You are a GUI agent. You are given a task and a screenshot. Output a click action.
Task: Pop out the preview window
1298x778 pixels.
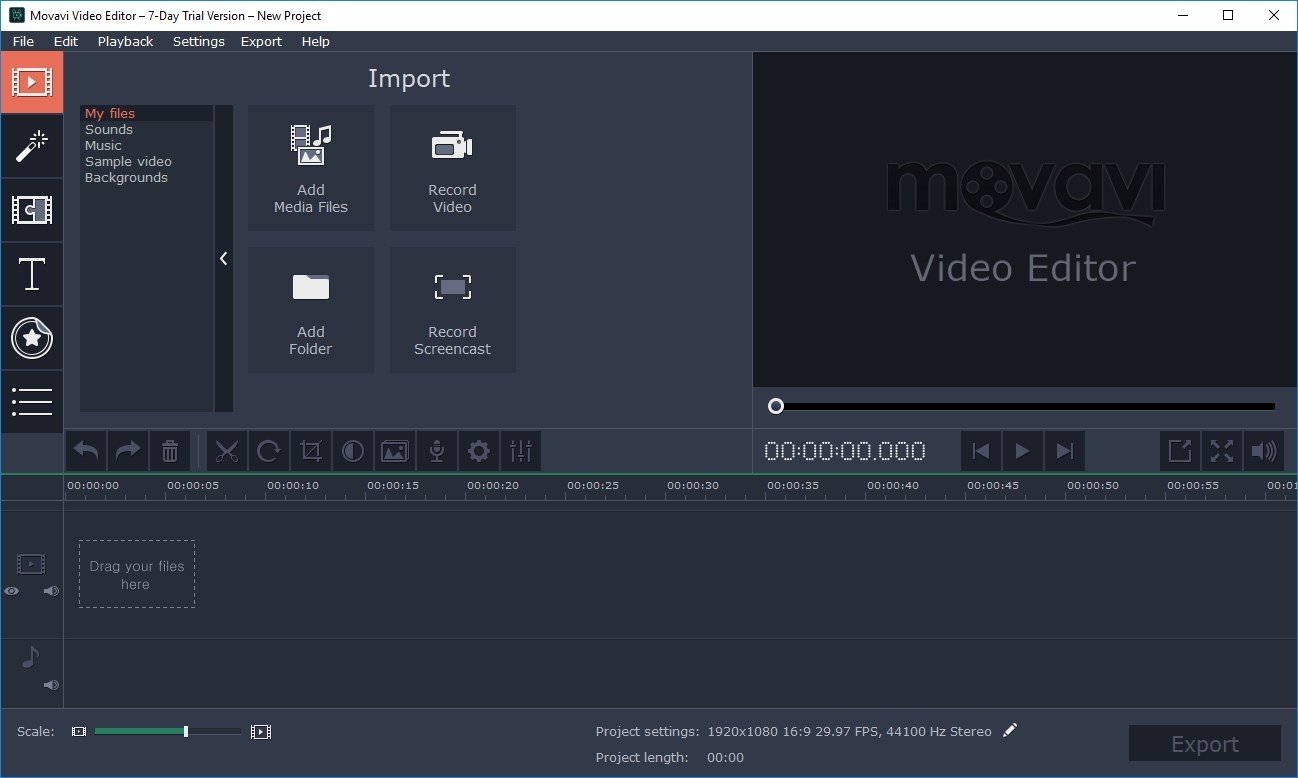click(1180, 452)
